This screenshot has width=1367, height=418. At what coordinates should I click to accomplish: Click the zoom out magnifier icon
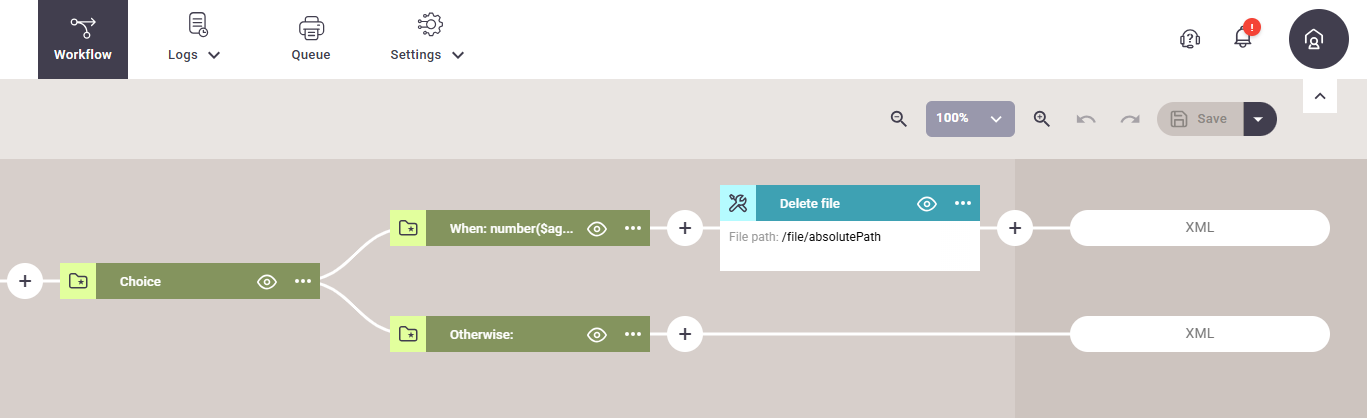coord(899,119)
